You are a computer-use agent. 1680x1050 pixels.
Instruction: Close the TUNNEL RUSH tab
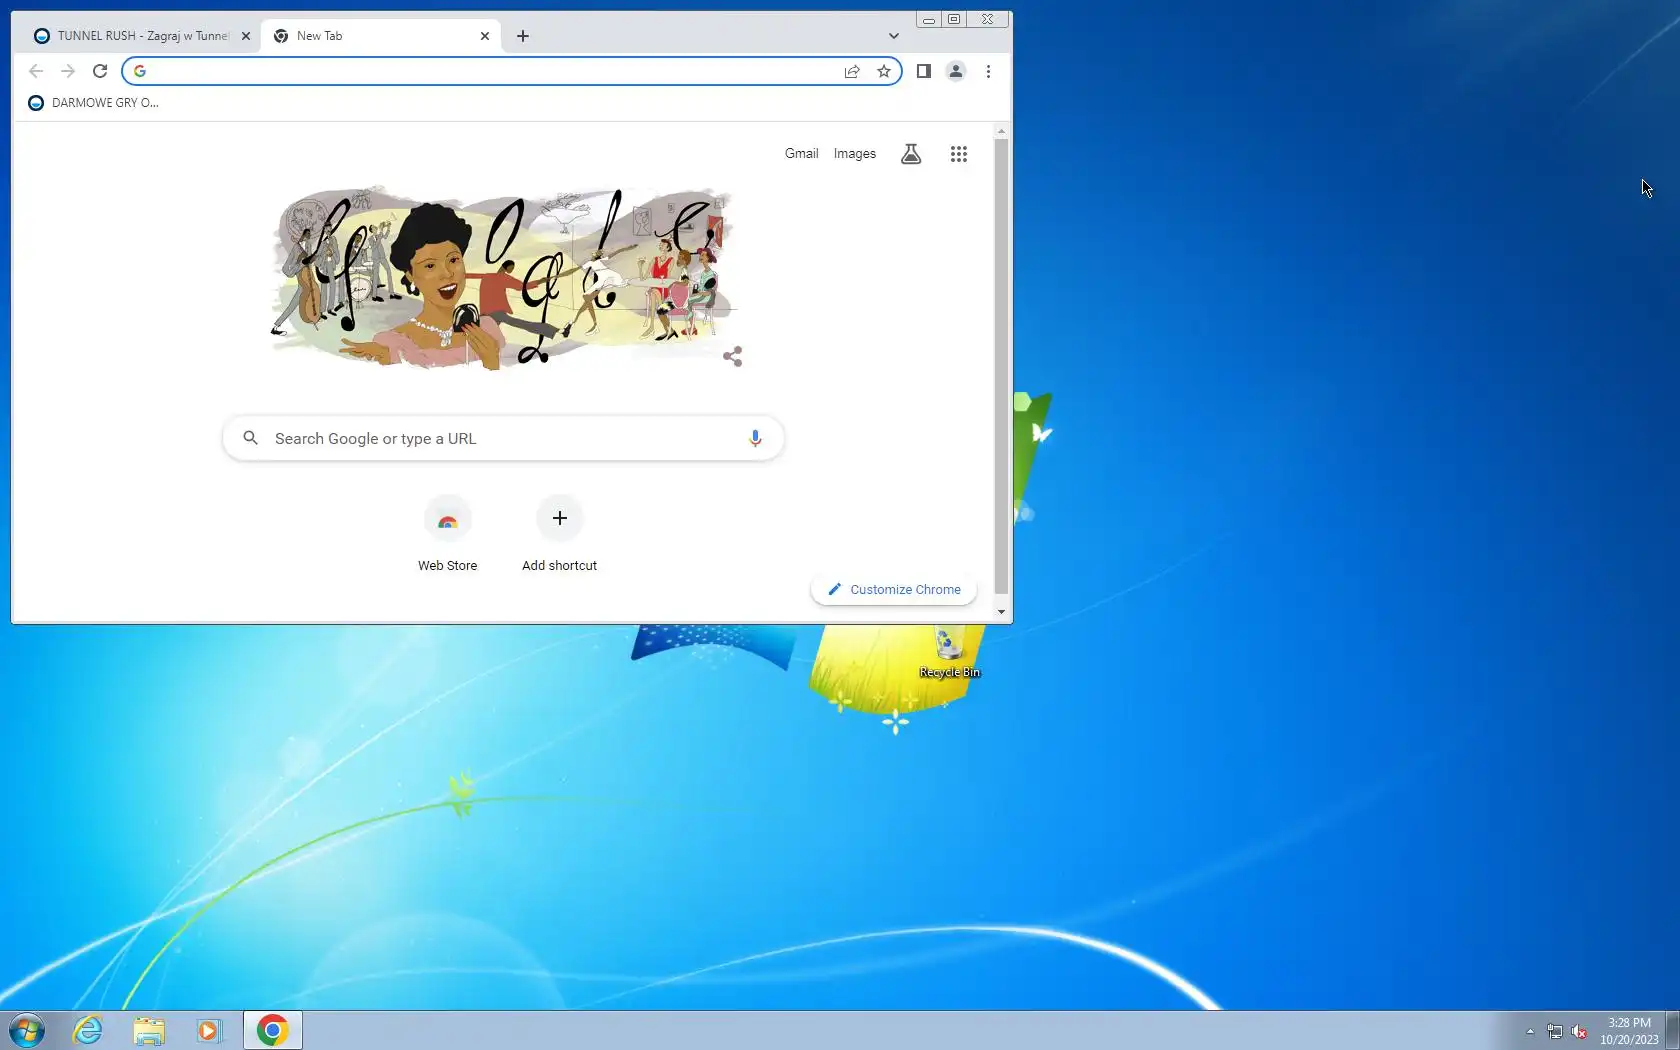(x=246, y=36)
